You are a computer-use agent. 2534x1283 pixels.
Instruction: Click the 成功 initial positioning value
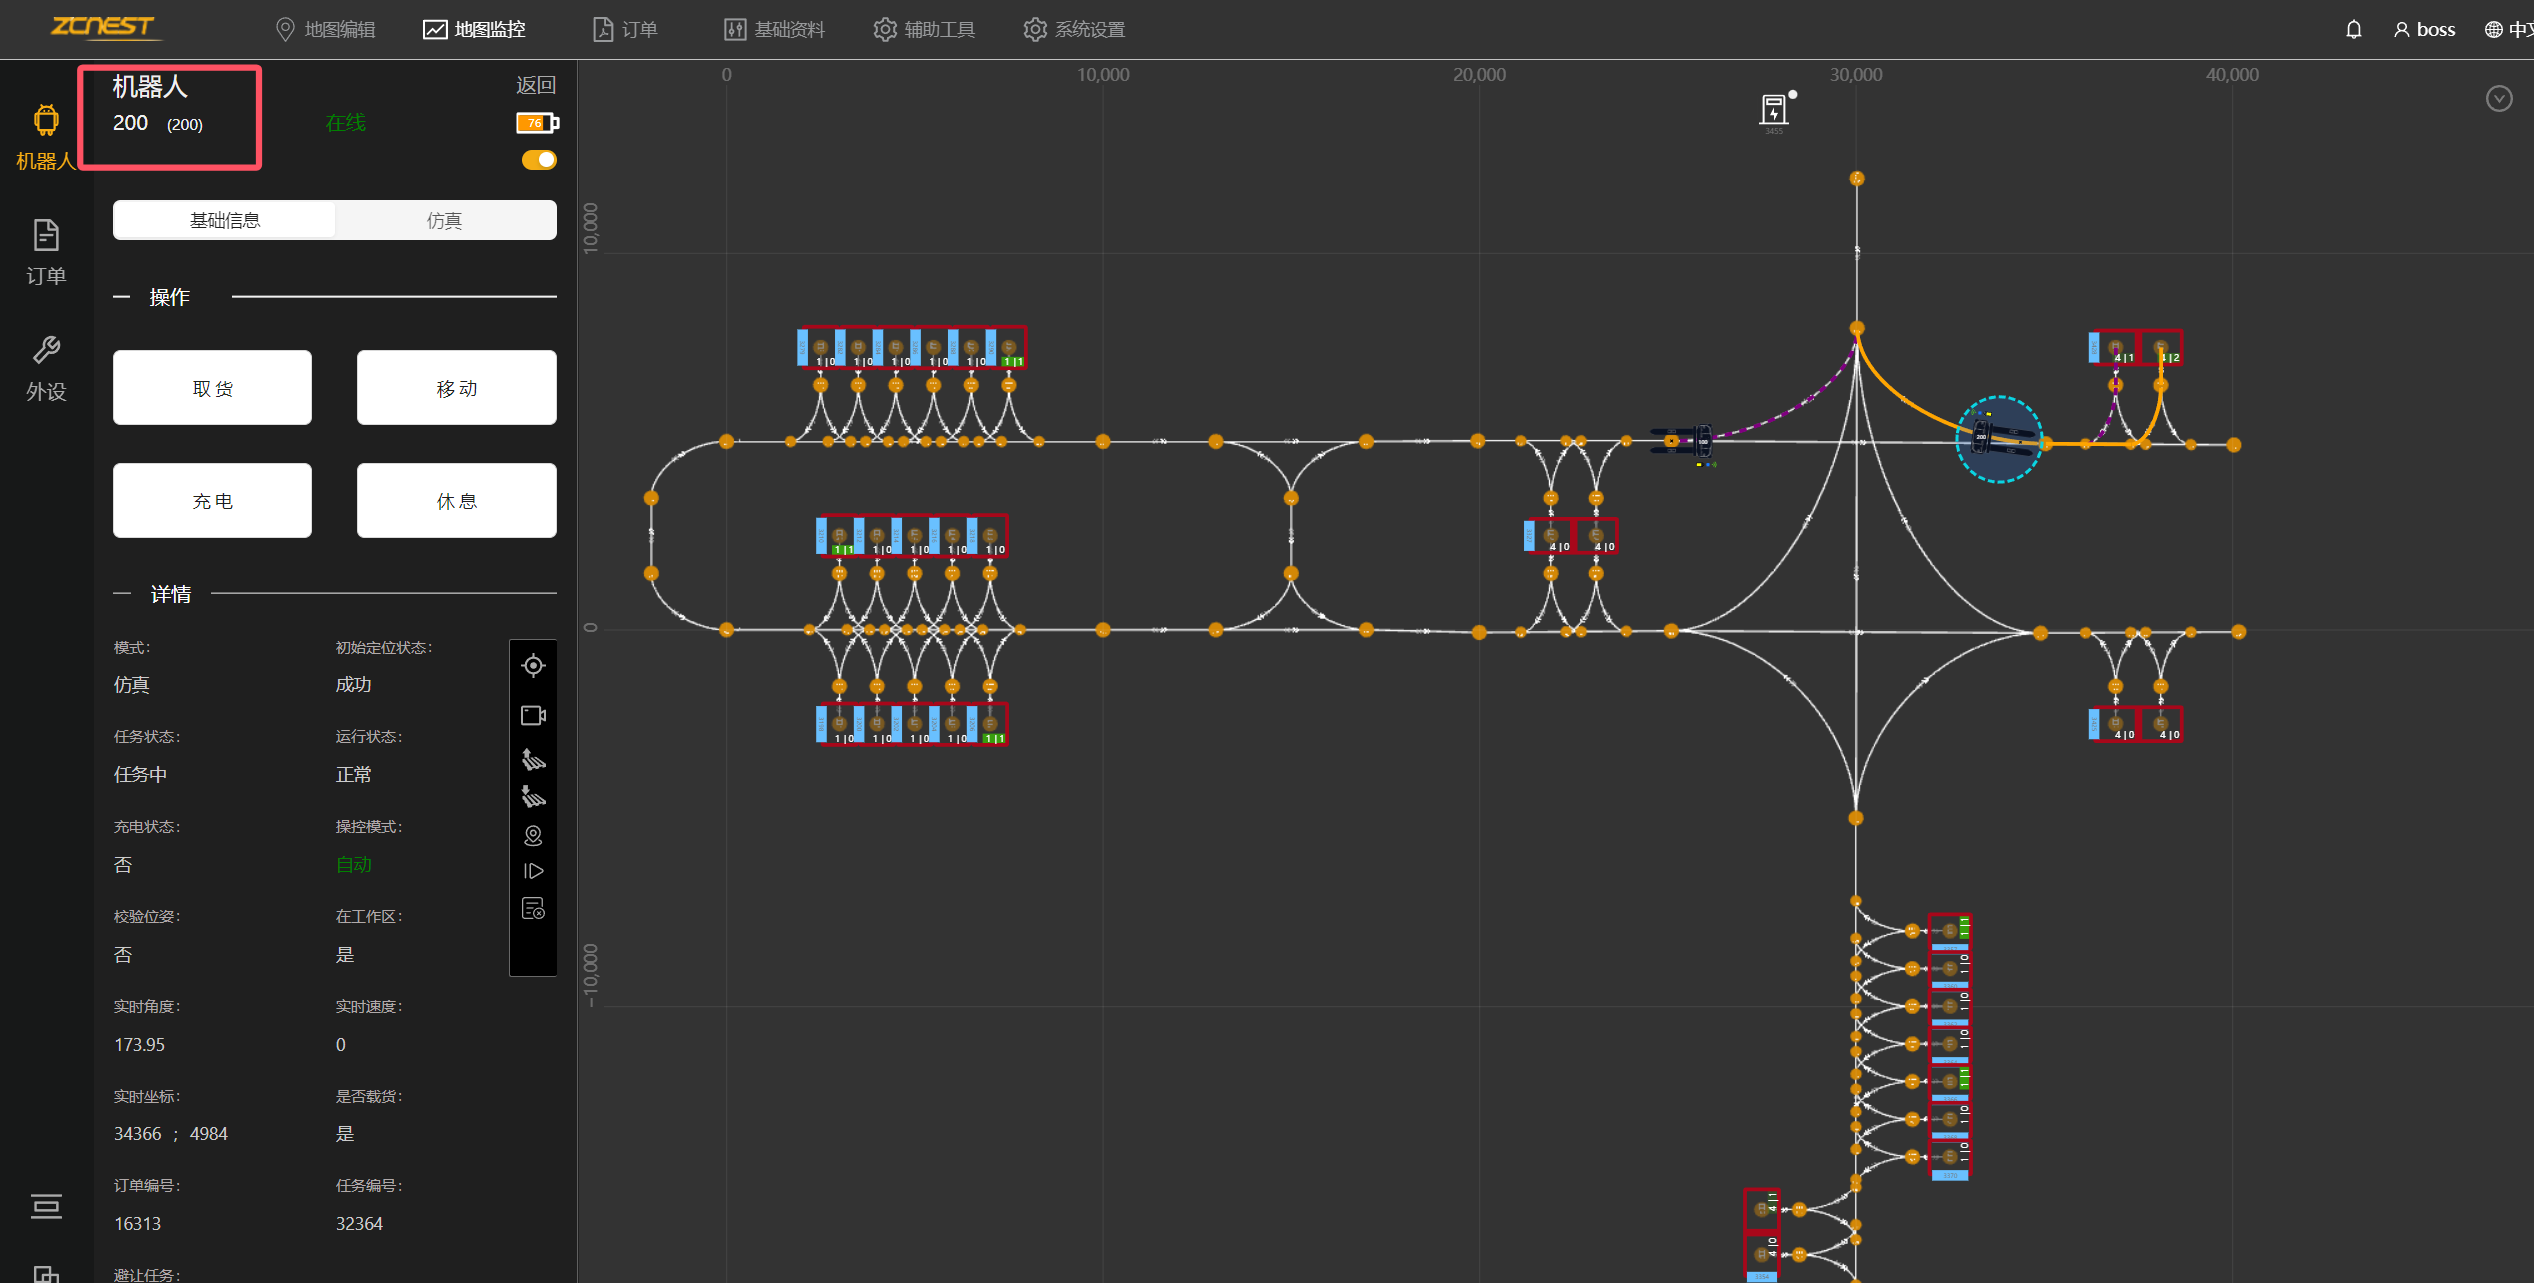pos(354,685)
